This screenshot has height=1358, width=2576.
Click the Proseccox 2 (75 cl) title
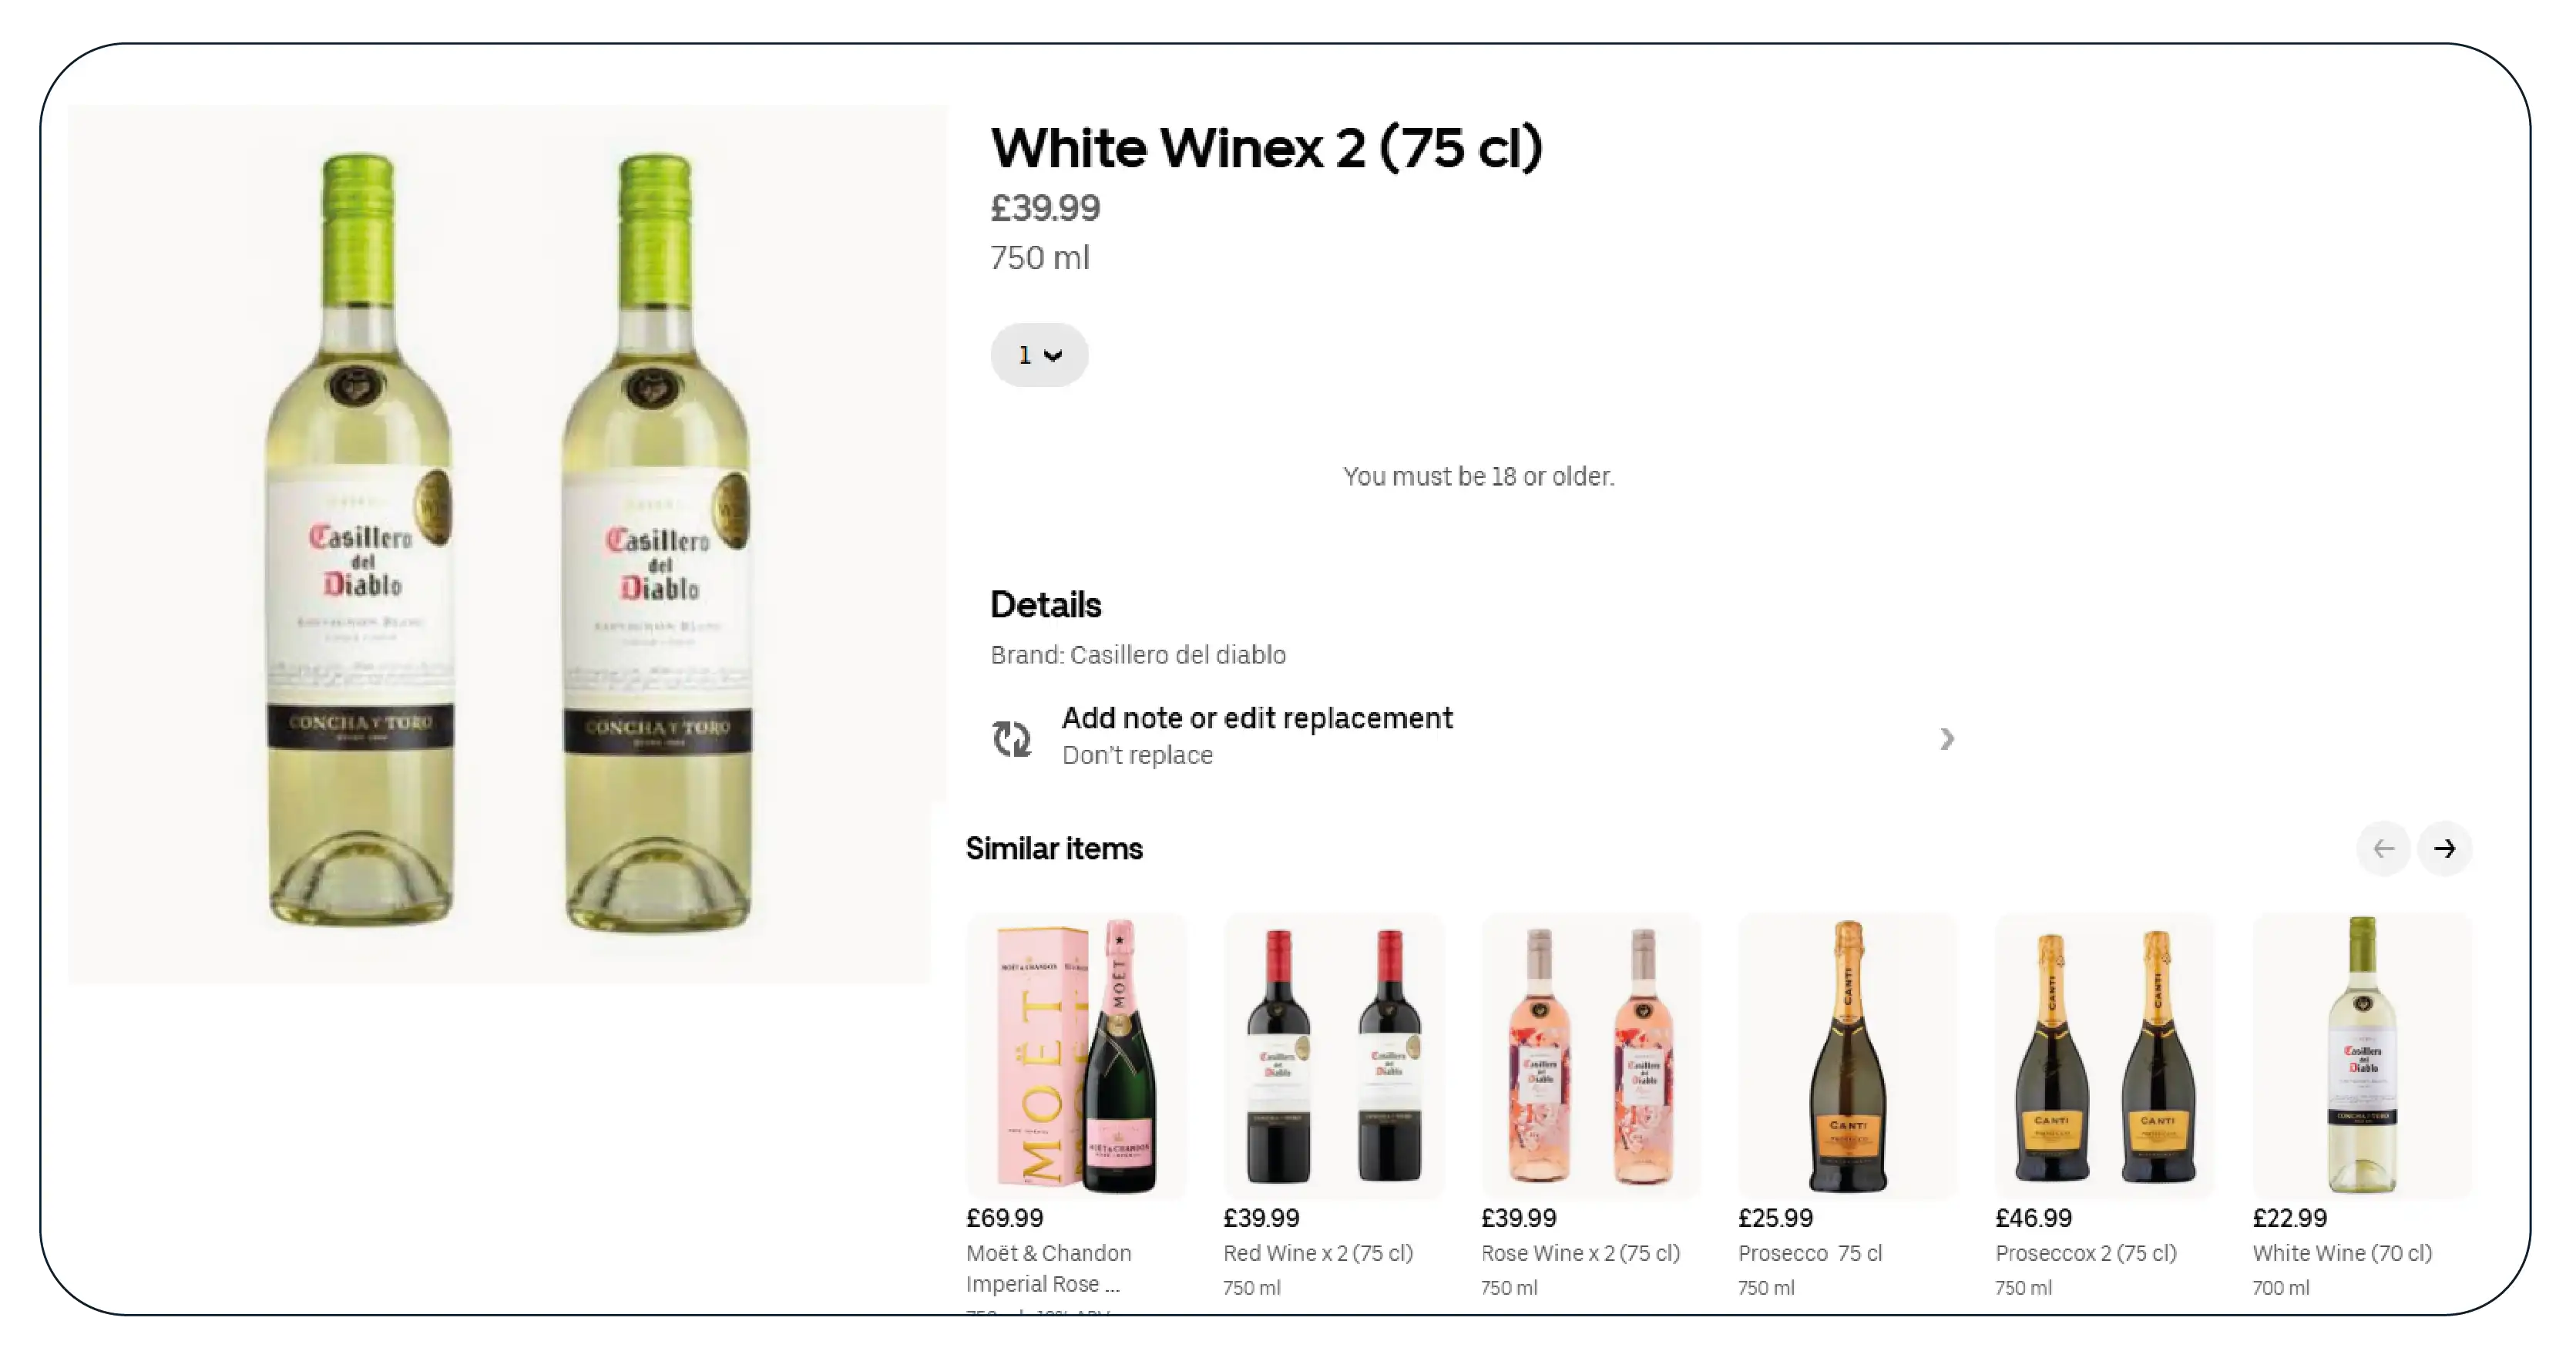[2085, 1253]
